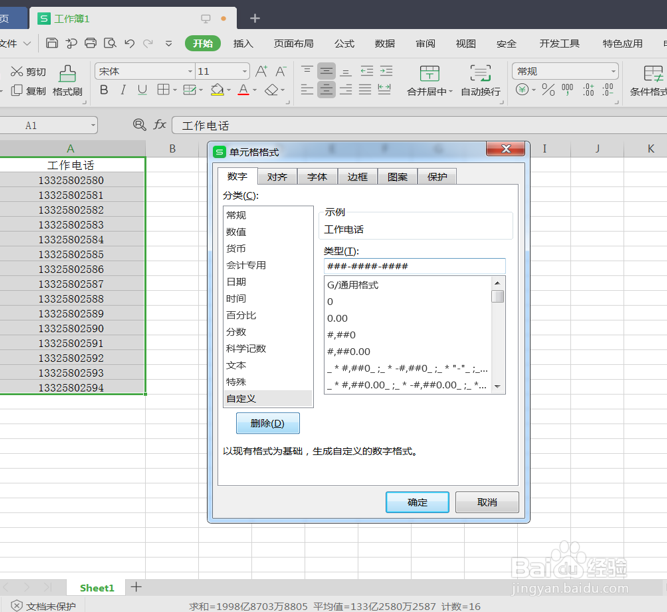Switch to the Formulas (公式) tab
This screenshot has width=667, height=612.
point(344,43)
